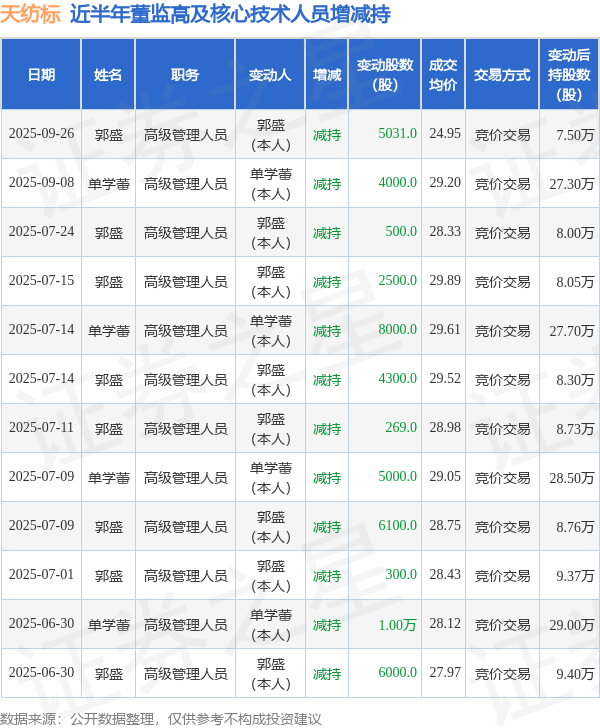This screenshot has height=728, width=600.
Task: Click share change value 2500.0
Action: [398, 280]
